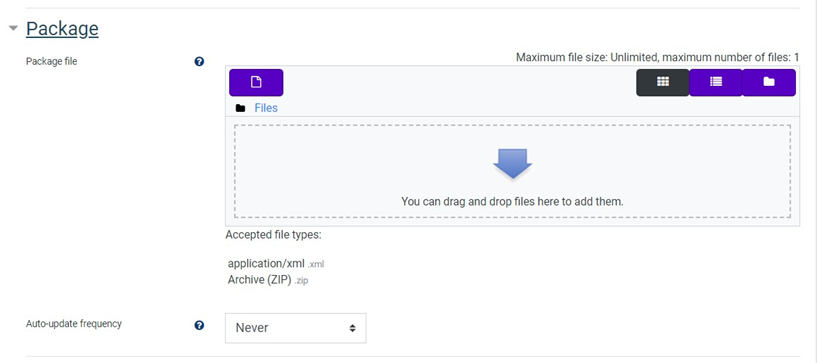Click the blue download arrow in drop zone
Screen dimensions: 817x363
(512, 164)
